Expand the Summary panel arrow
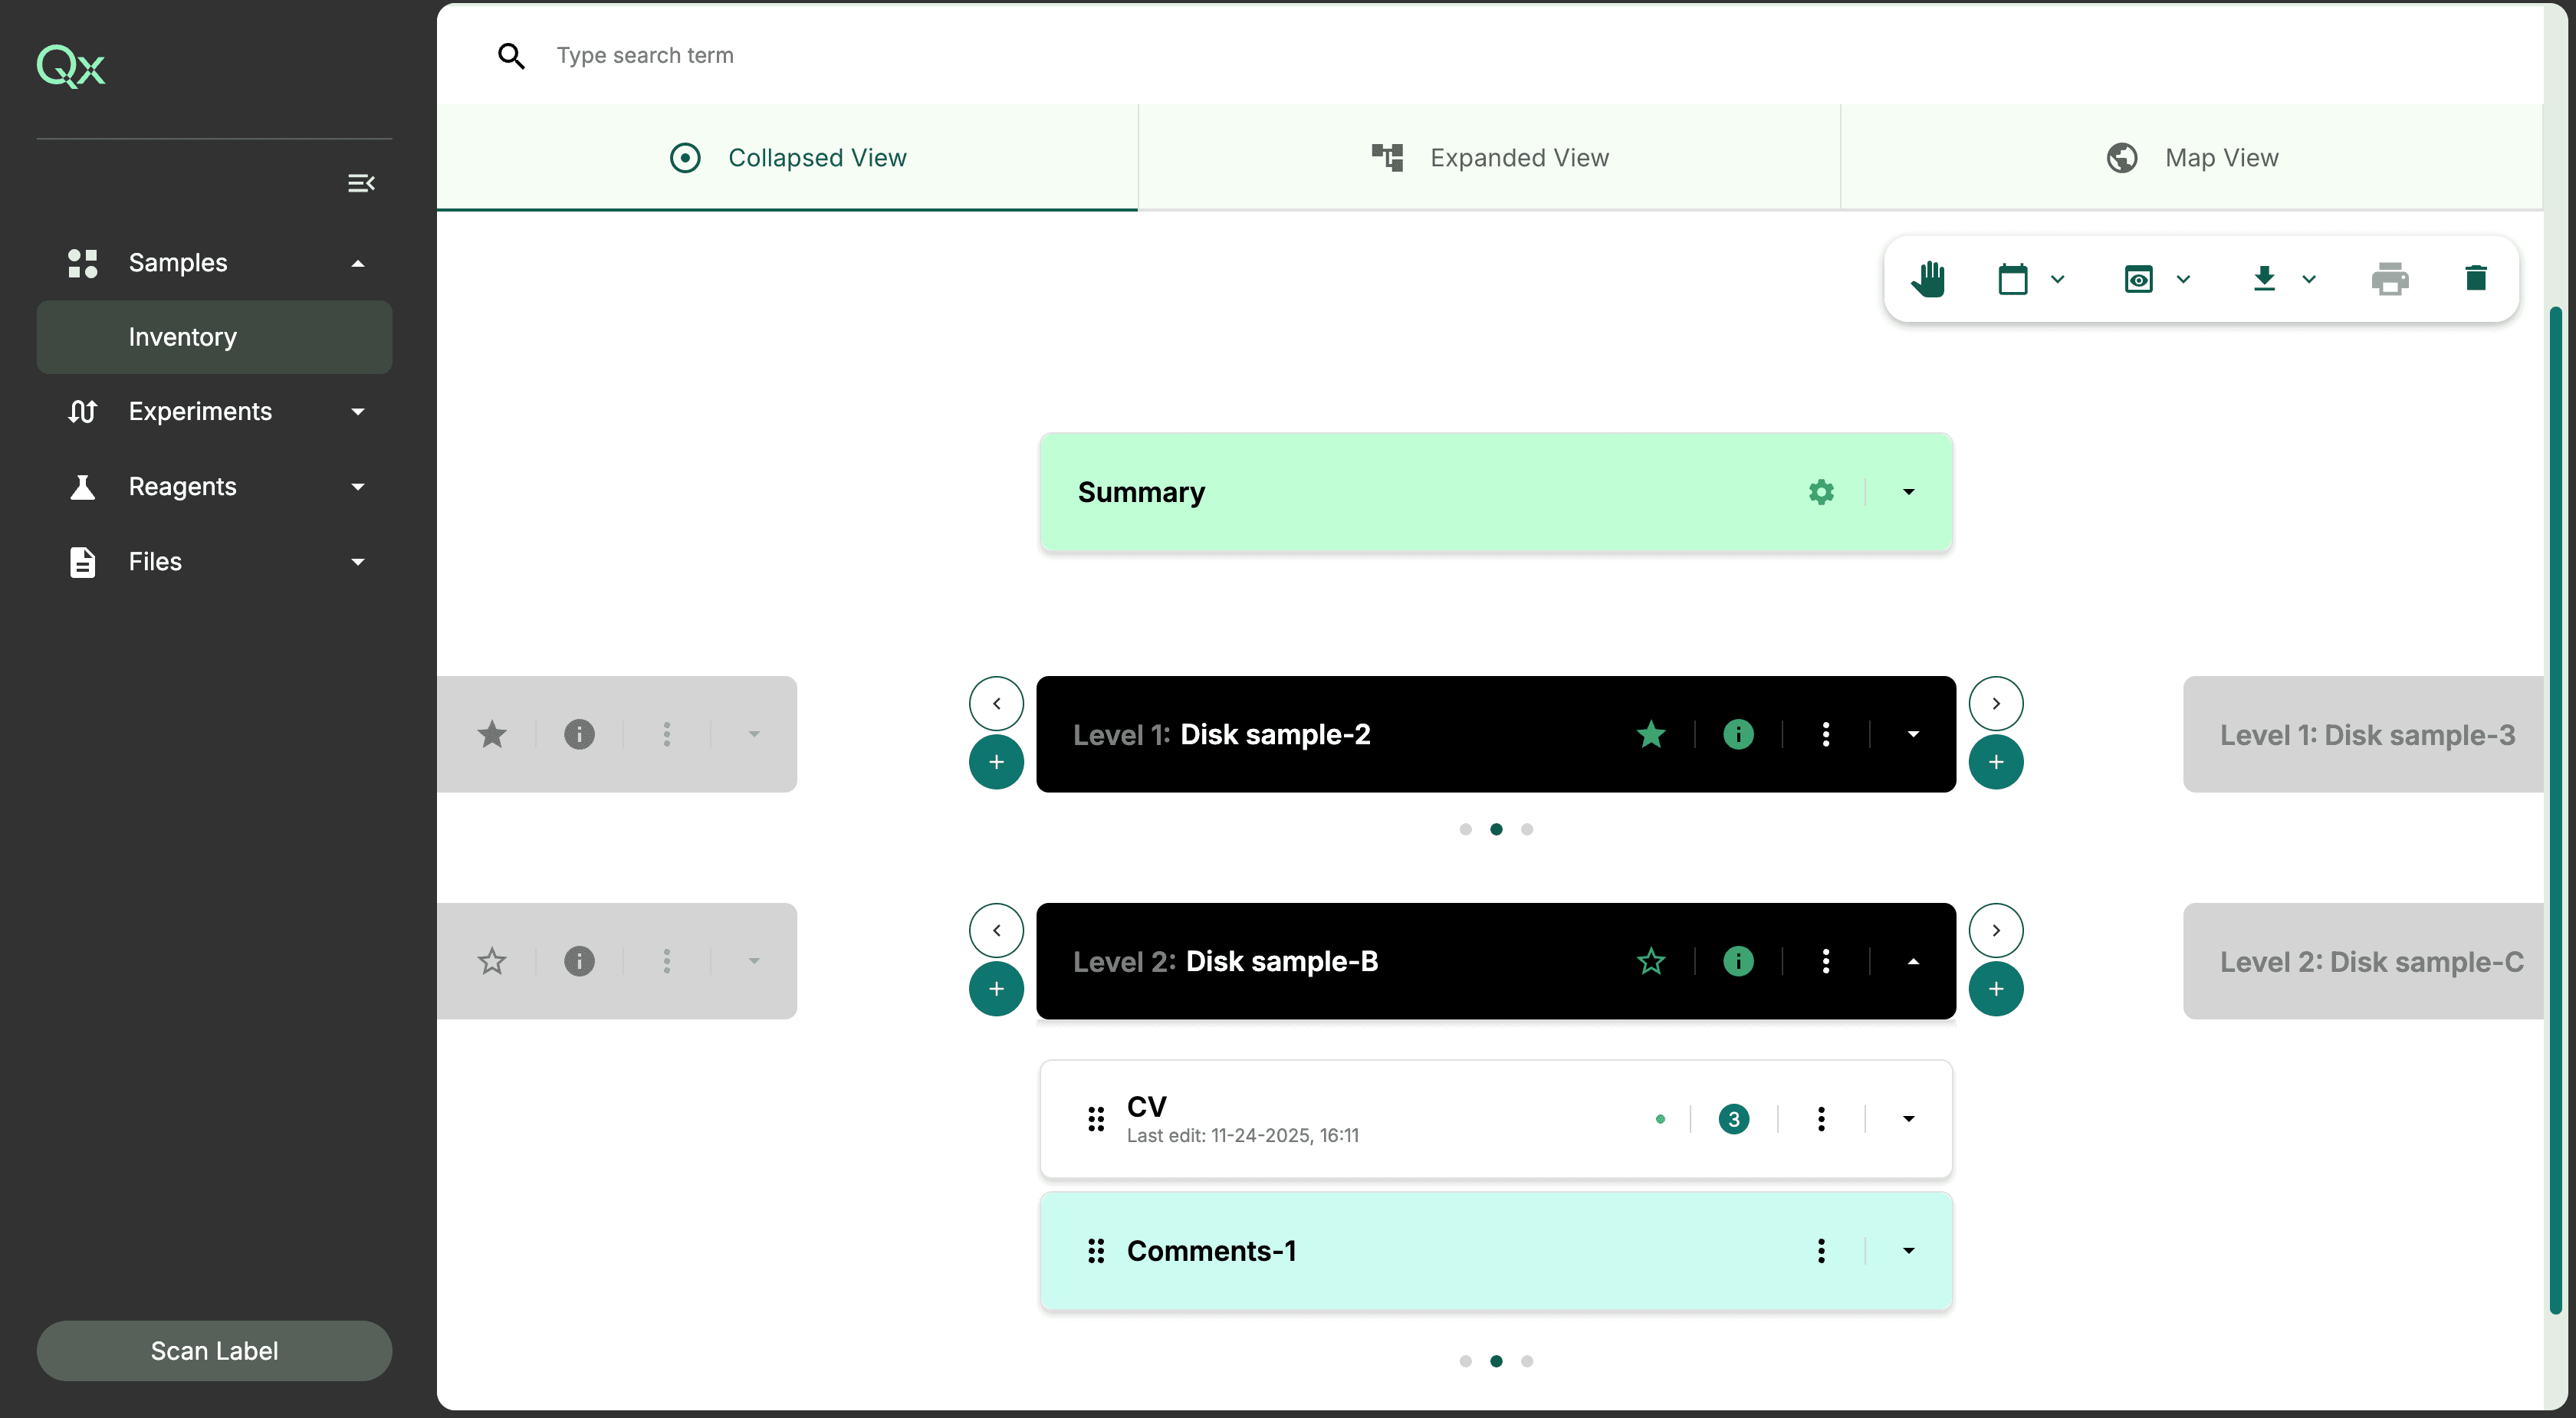The width and height of the screenshot is (2576, 1418). (x=1908, y=492)
